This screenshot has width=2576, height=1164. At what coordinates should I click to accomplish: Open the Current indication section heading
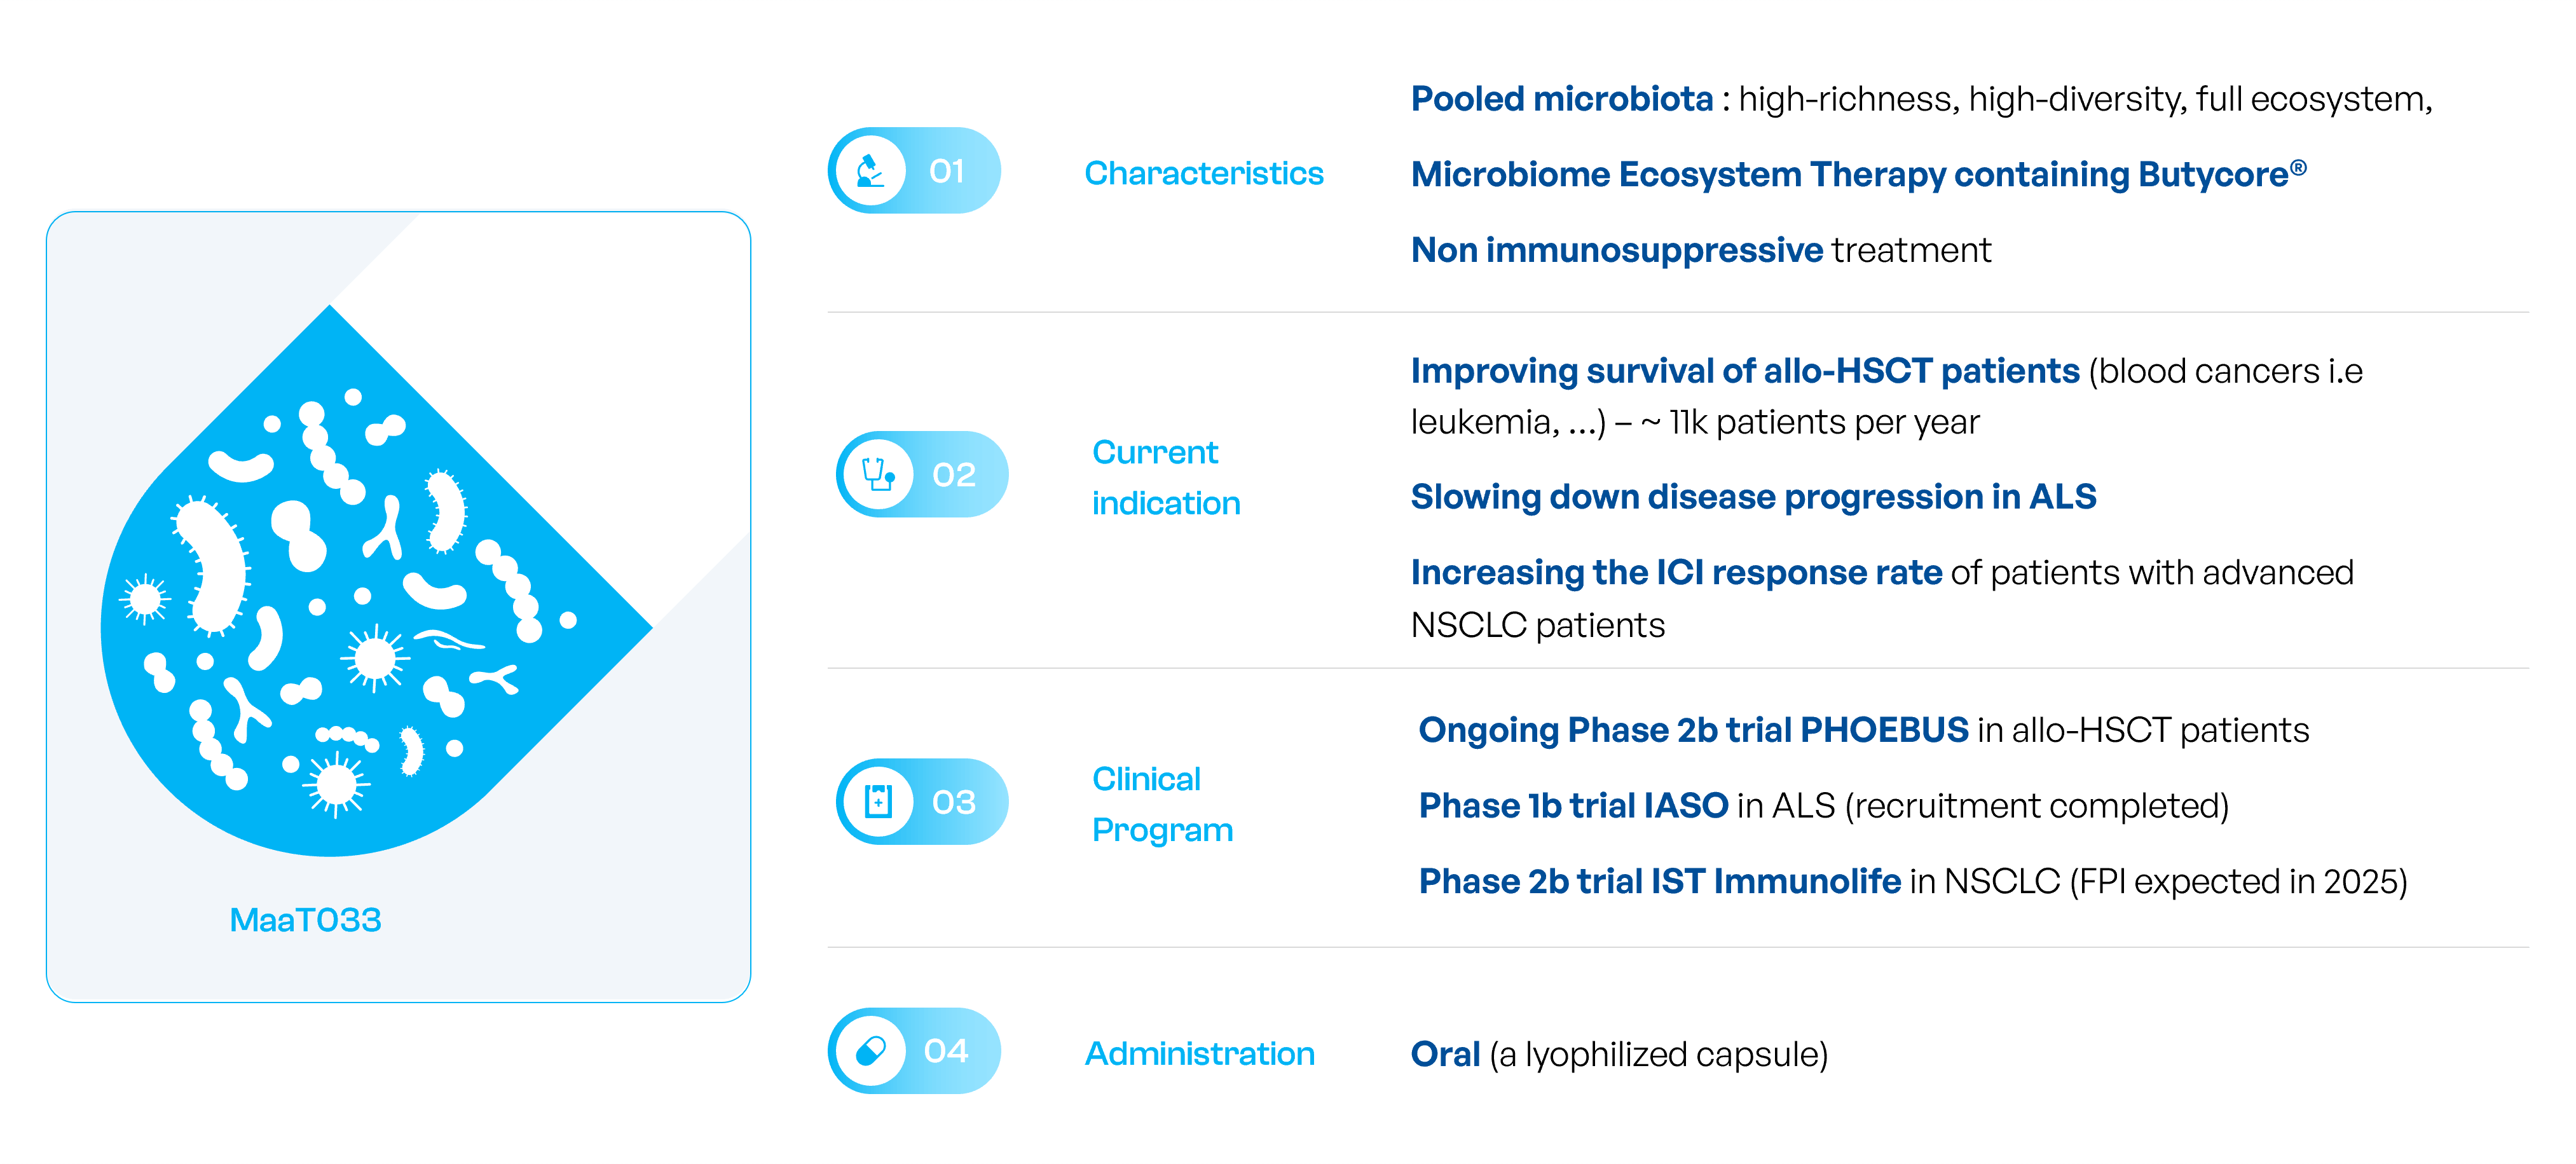pyautogui.click(x=1165, y=477)
